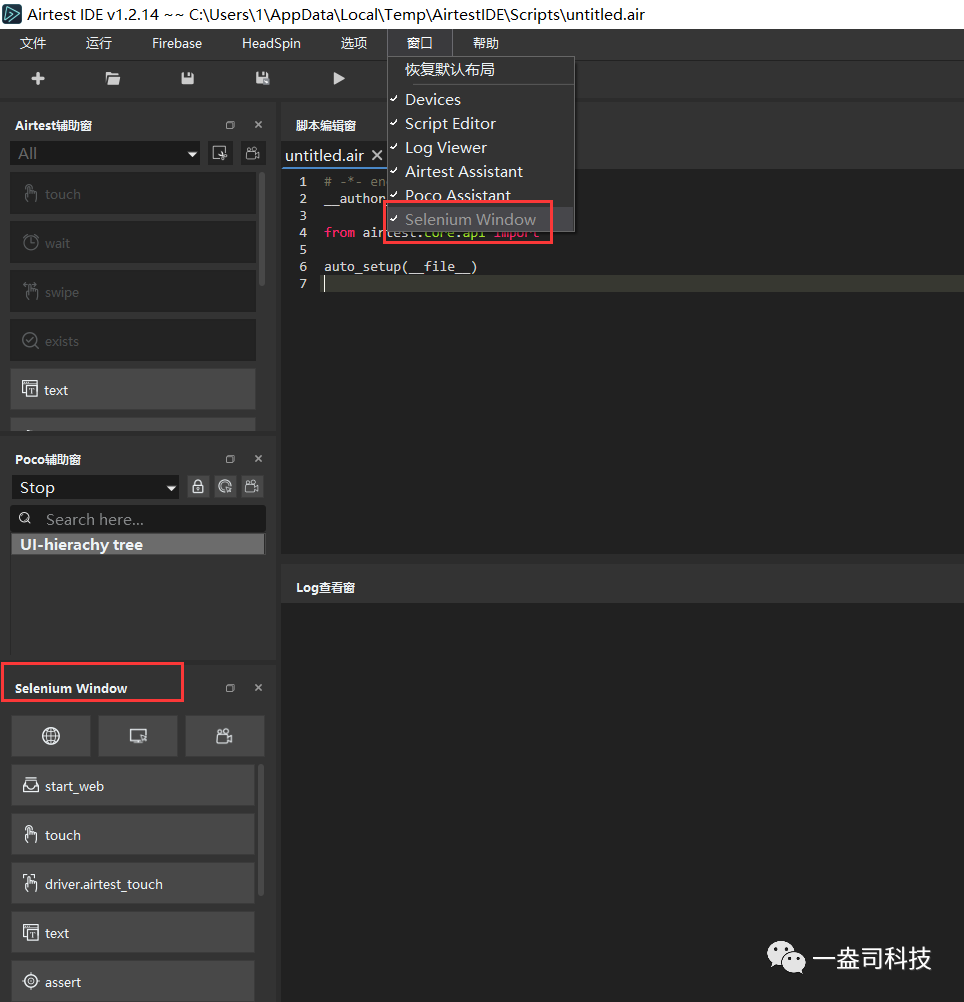Click the new script plus icon
Image resolution: width=964 pixels, height=1002 pixels.
pos(38,79)
